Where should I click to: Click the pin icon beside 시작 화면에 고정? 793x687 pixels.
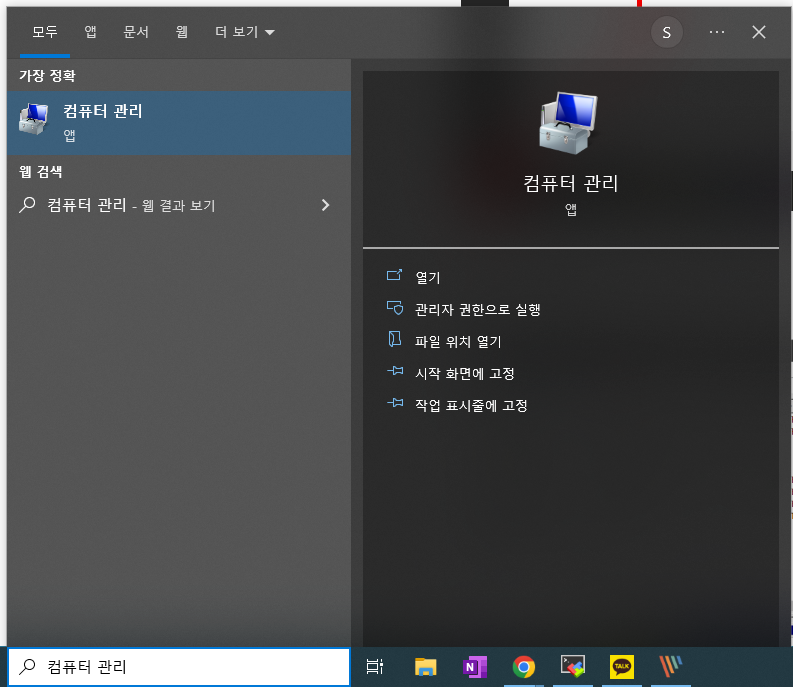click(x=395, y=371)
